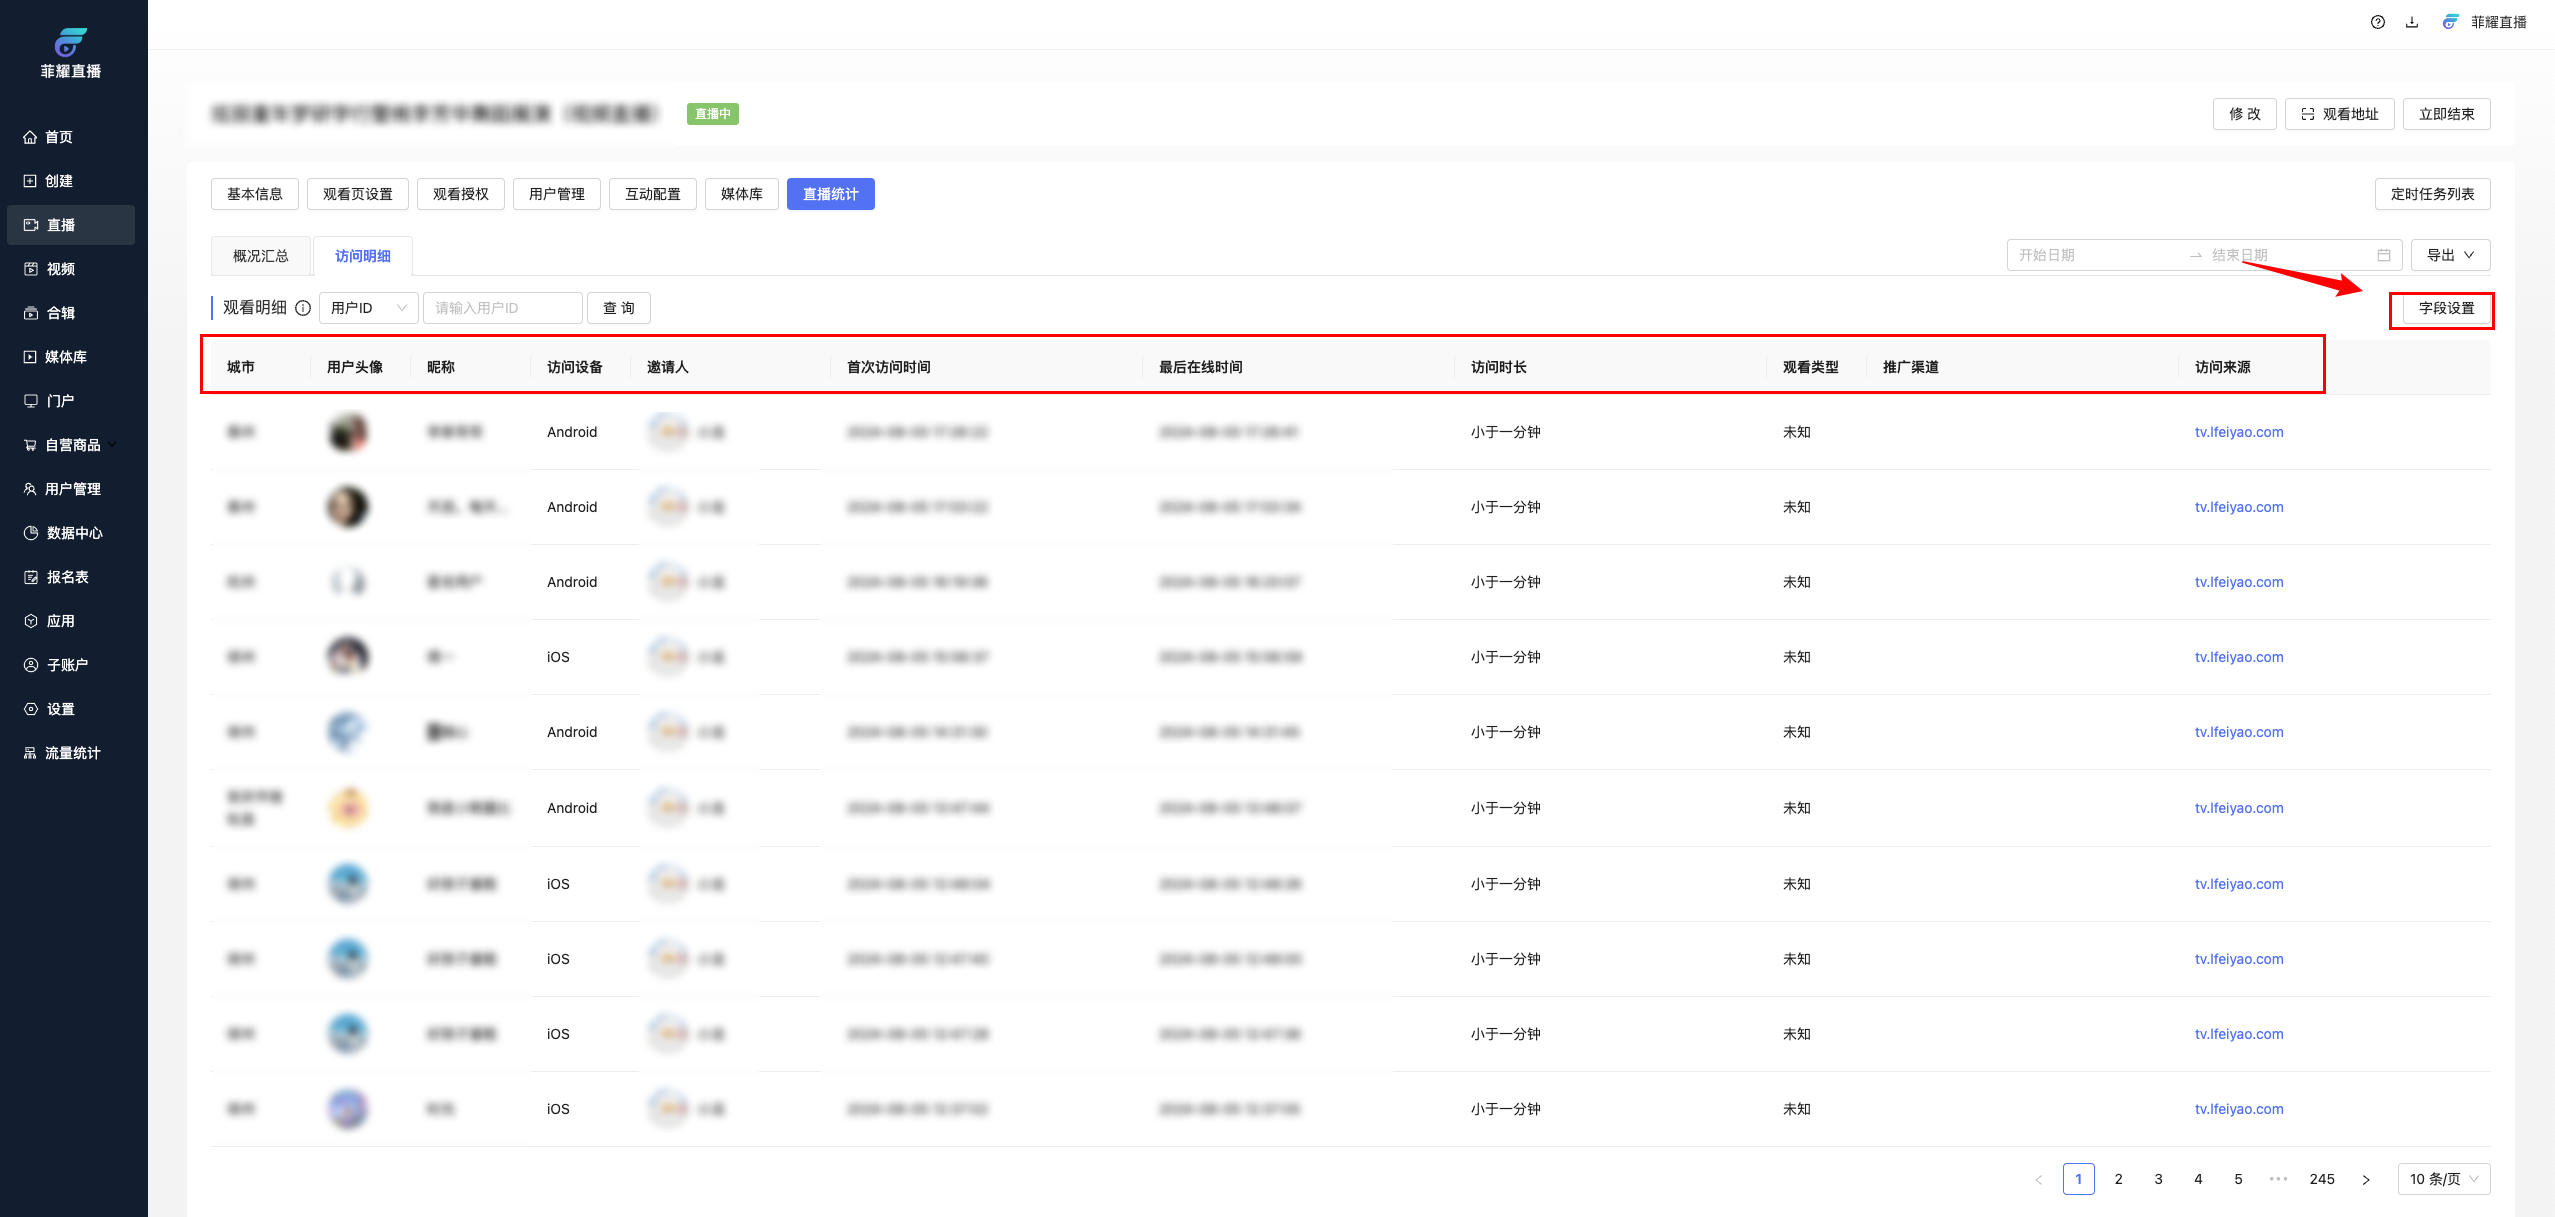Expand the 用户ID search type dropdown
2555x1217 pixels.
[x=368, y=308]
